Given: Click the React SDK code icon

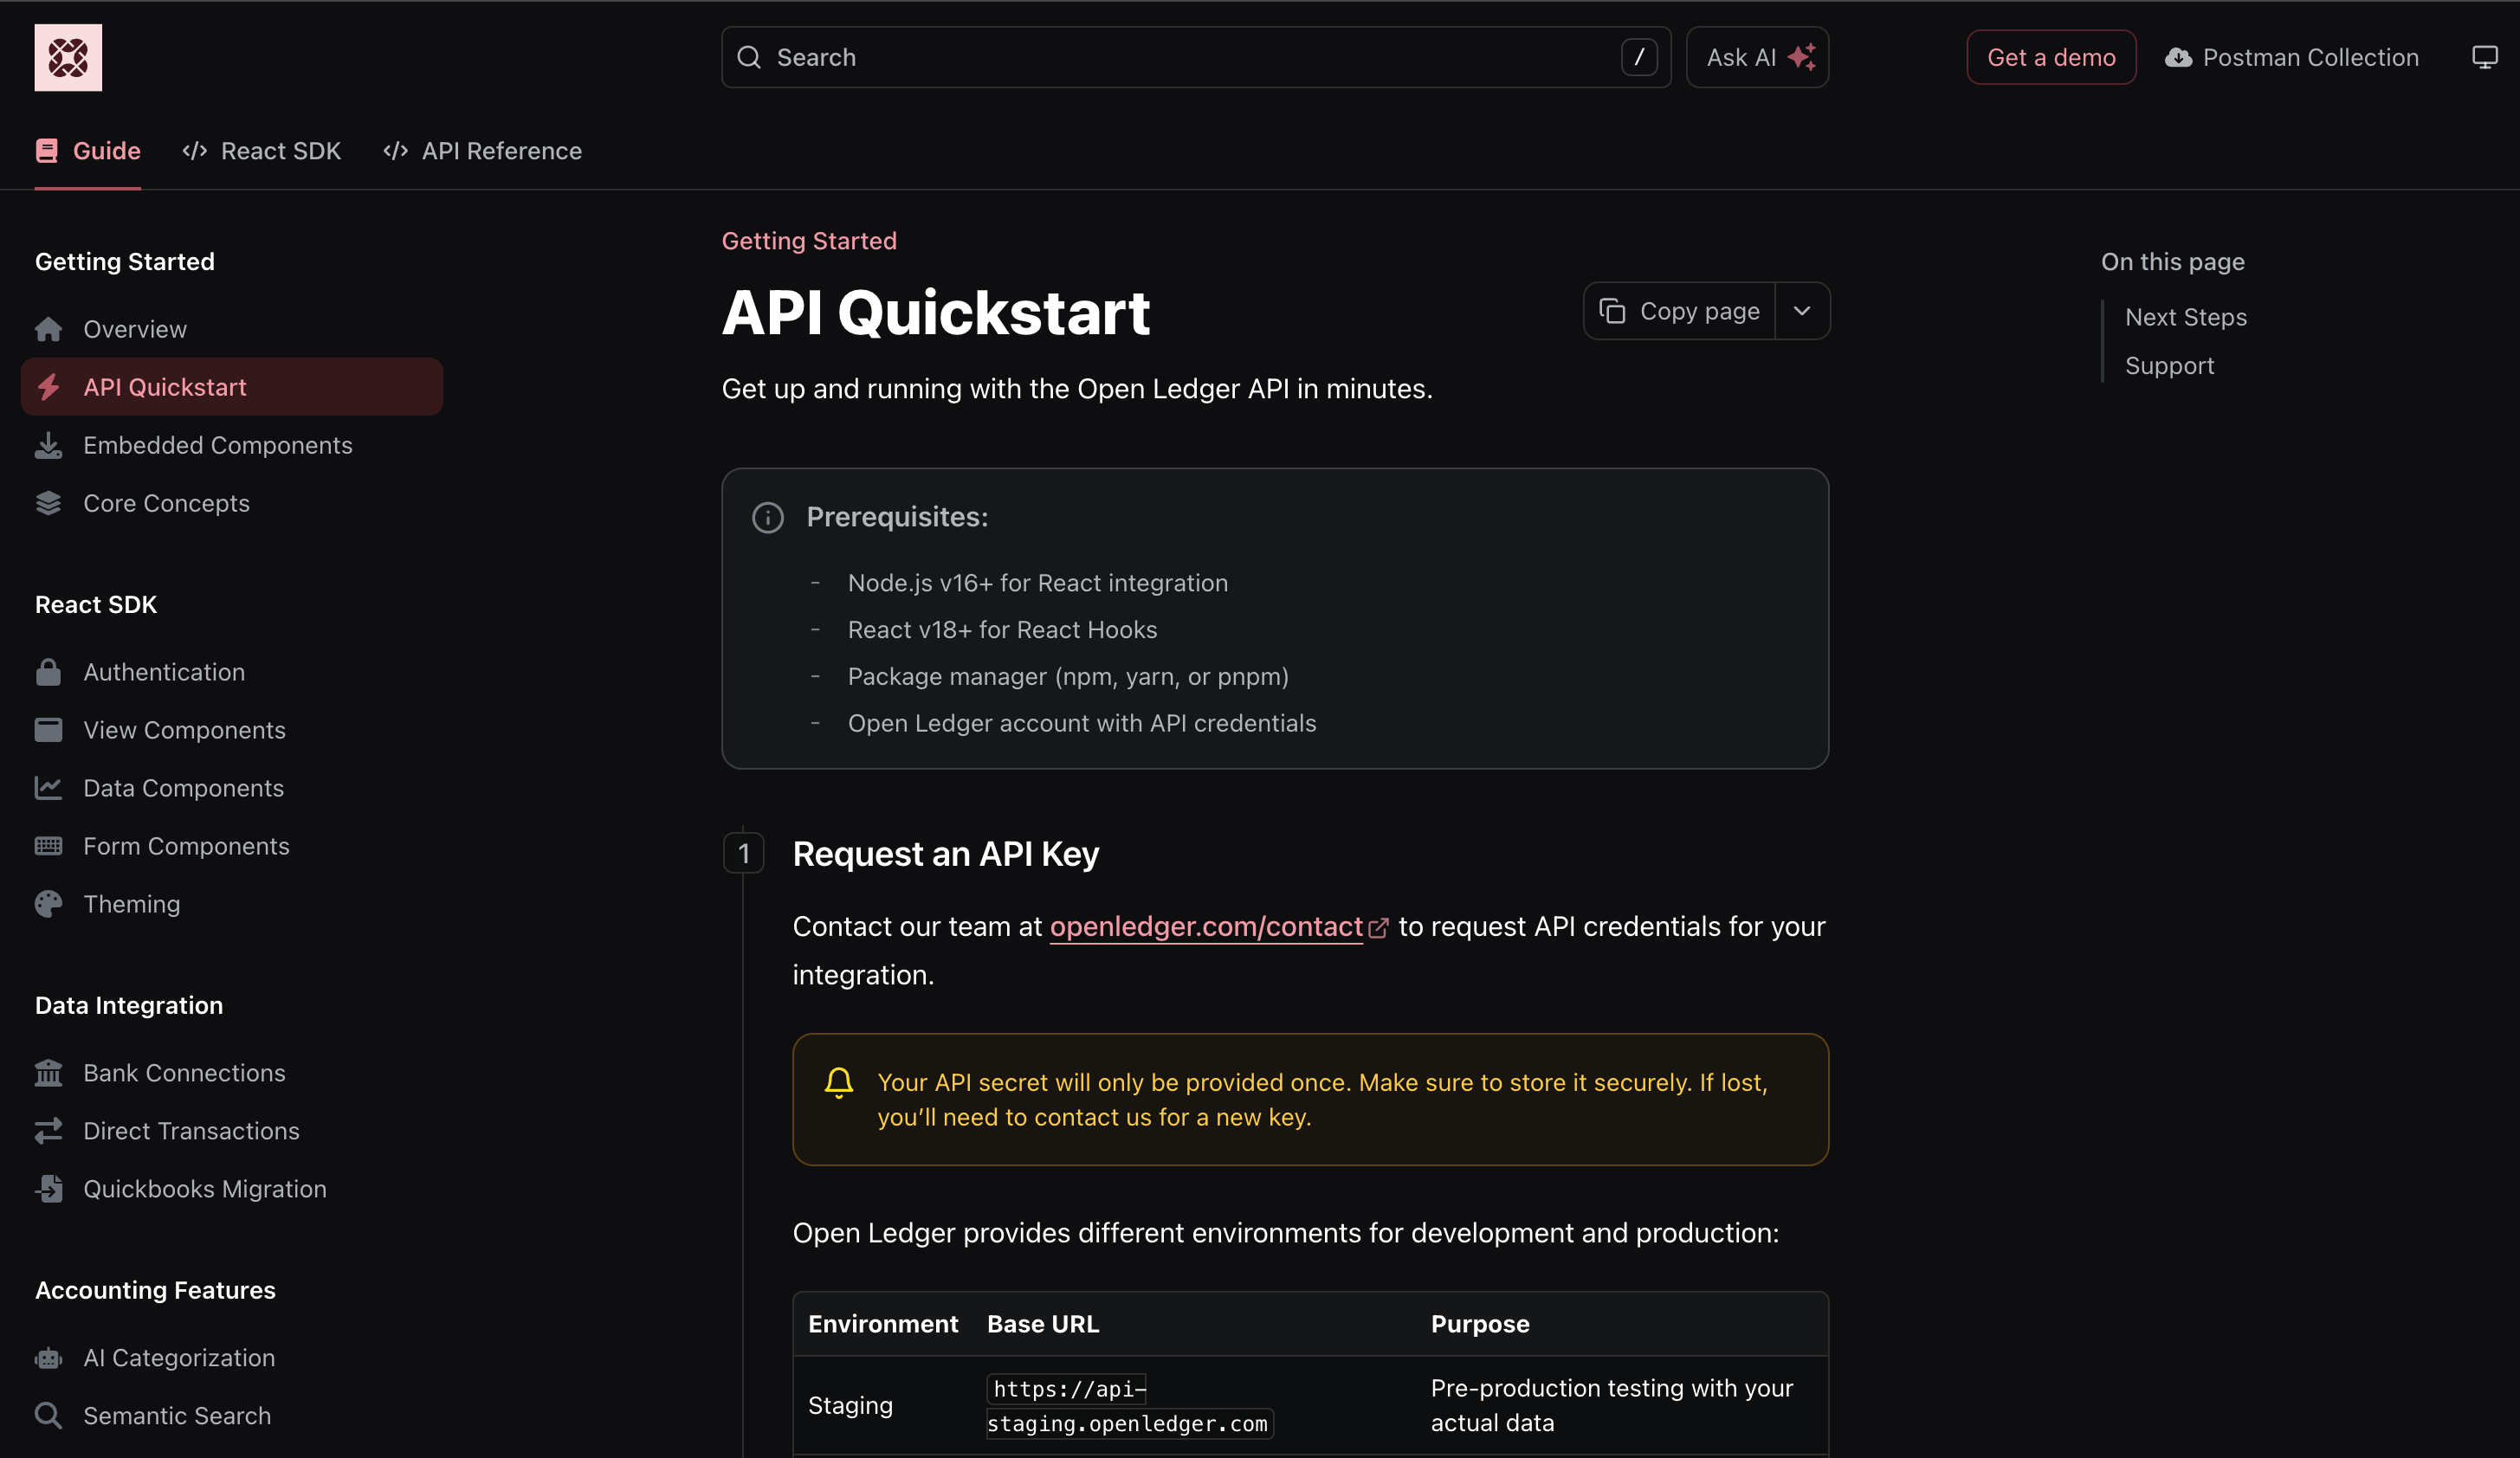Looking at the screenshot, I should [x=195, y=151].
